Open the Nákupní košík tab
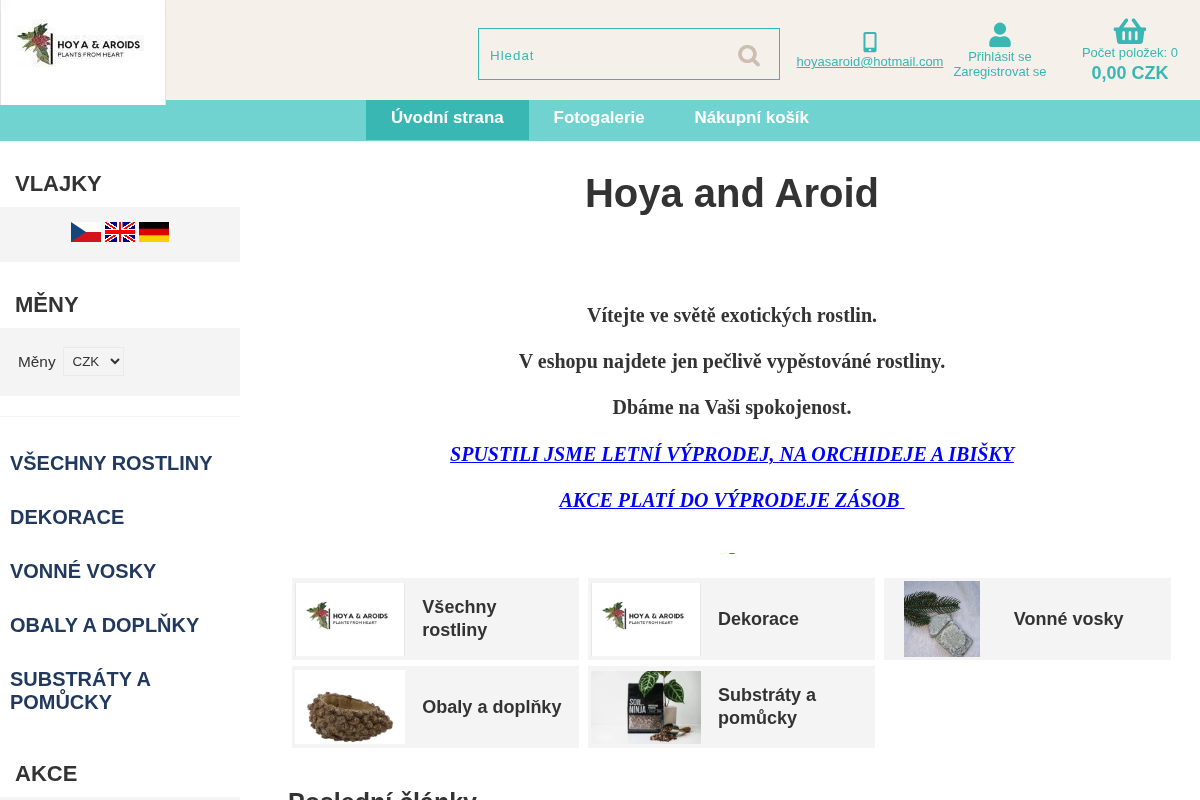 point(752,118)
